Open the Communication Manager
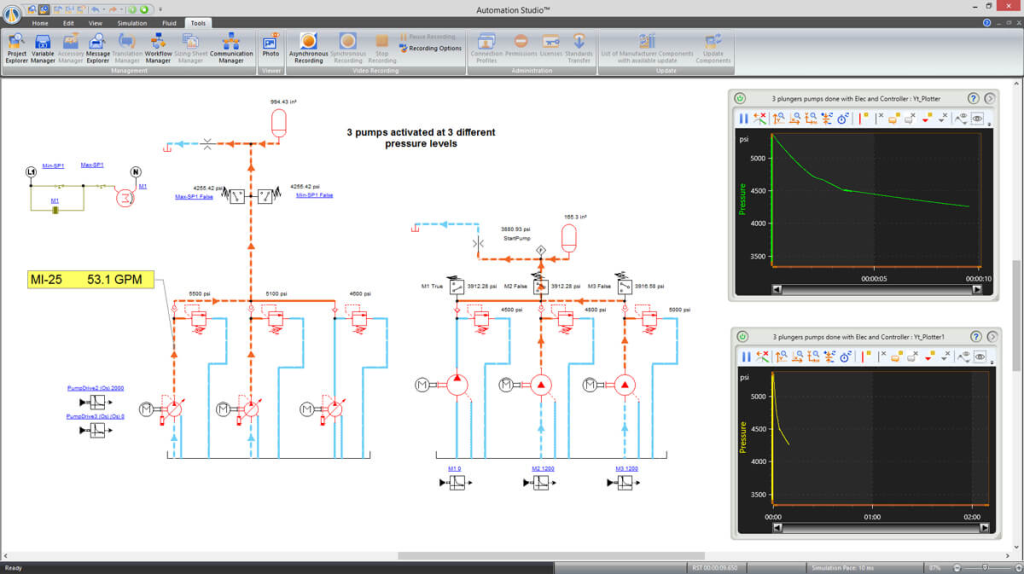Screen dimensions: 1024x574 [x=231, y=49]
